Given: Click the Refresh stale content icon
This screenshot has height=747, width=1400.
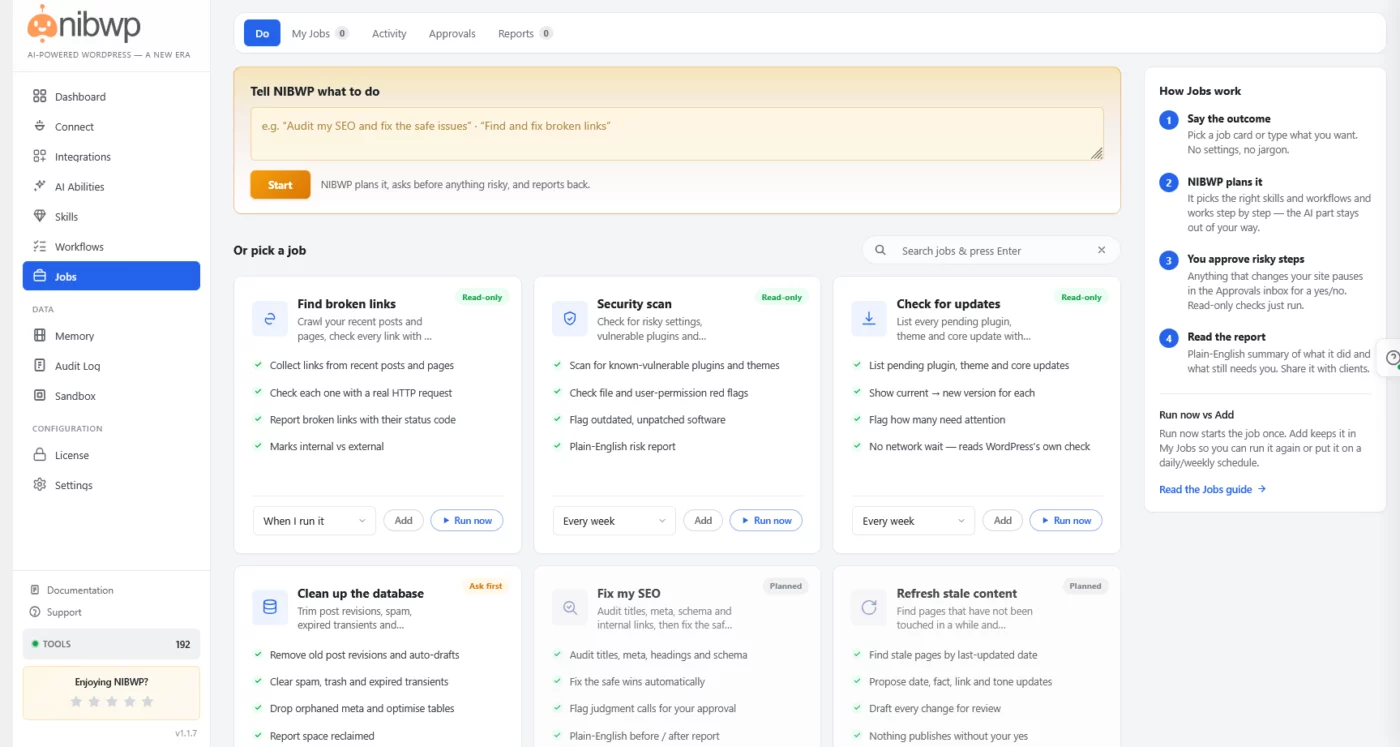Looking at the screenshot, I should [x=869, y=608].
